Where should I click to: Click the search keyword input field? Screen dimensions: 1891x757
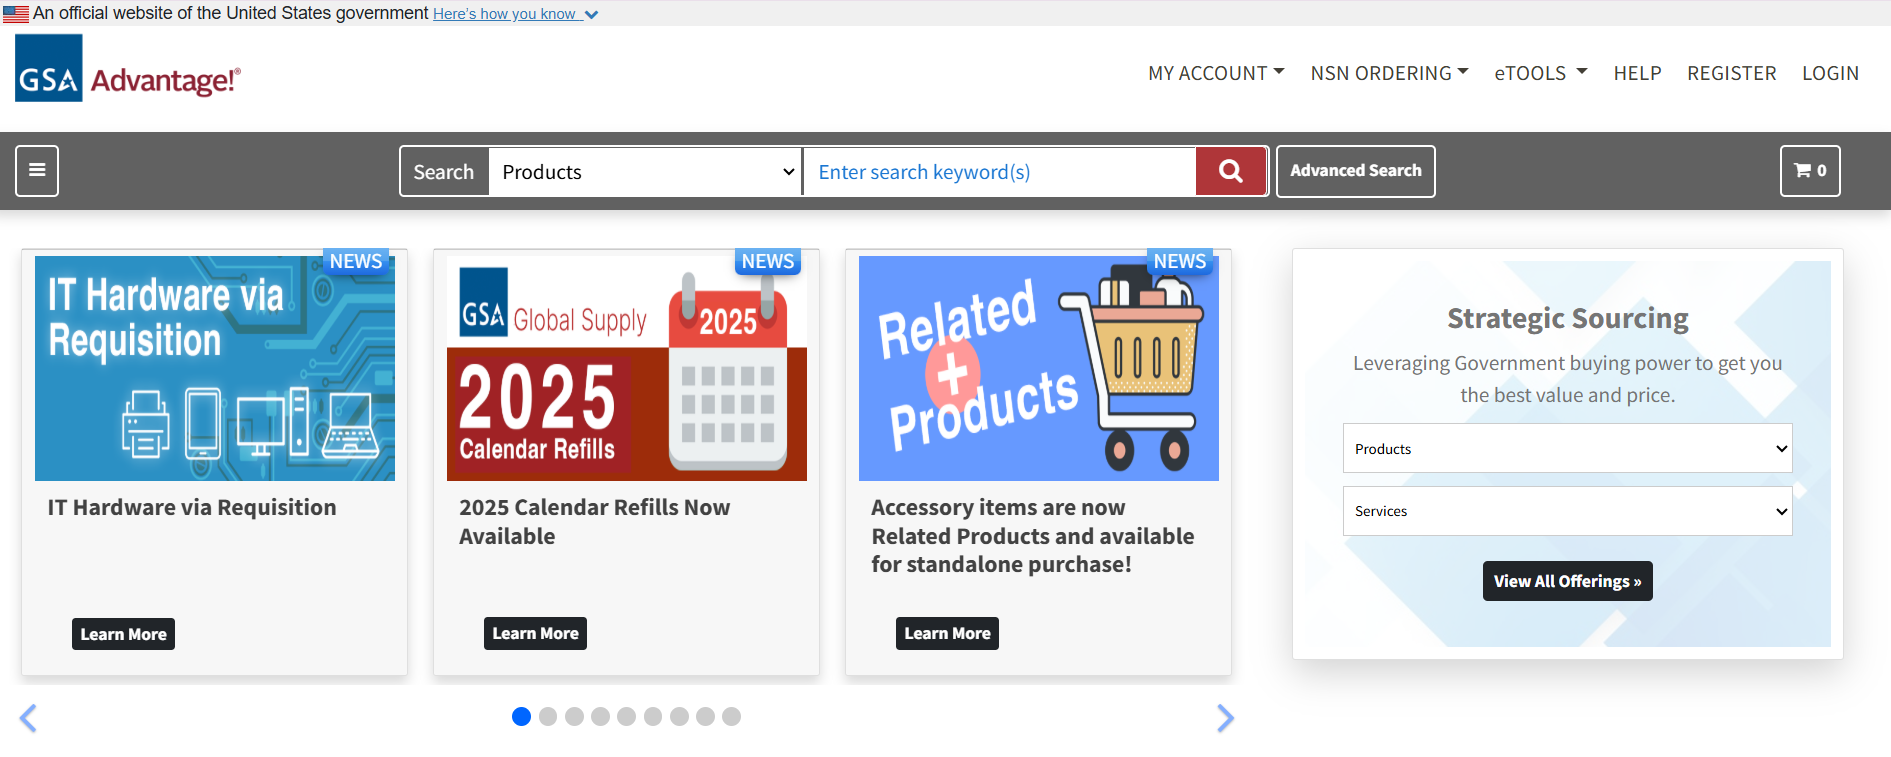[x=1000, y=171]
